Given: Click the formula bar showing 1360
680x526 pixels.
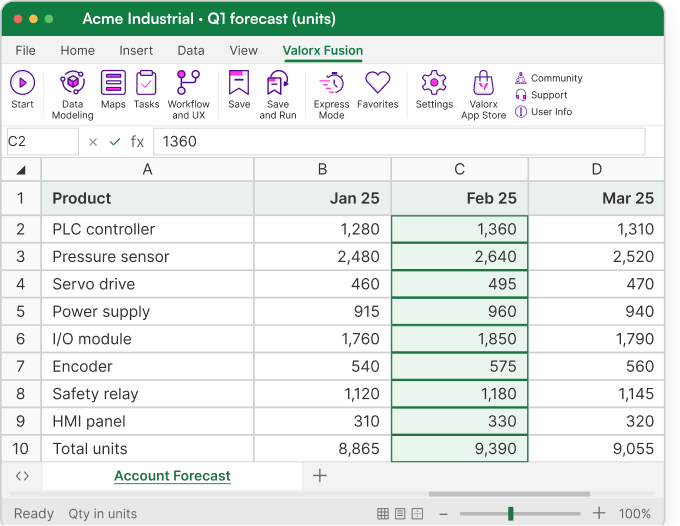Looking at the screenshot, I should pos(399,141).
